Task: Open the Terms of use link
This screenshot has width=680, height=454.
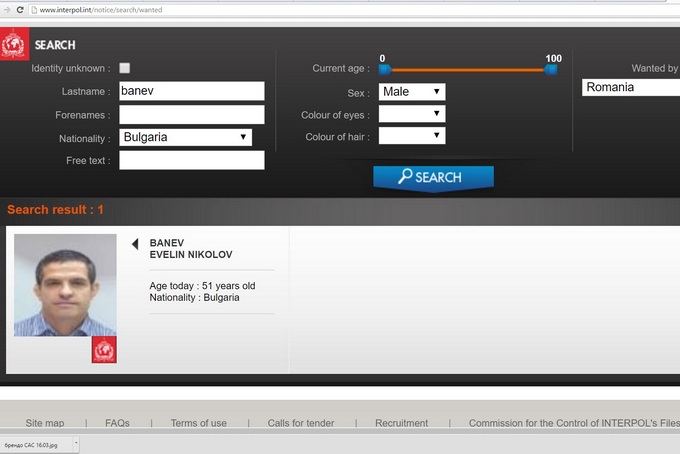Action: pyautogui.click(x=198, y=423)
